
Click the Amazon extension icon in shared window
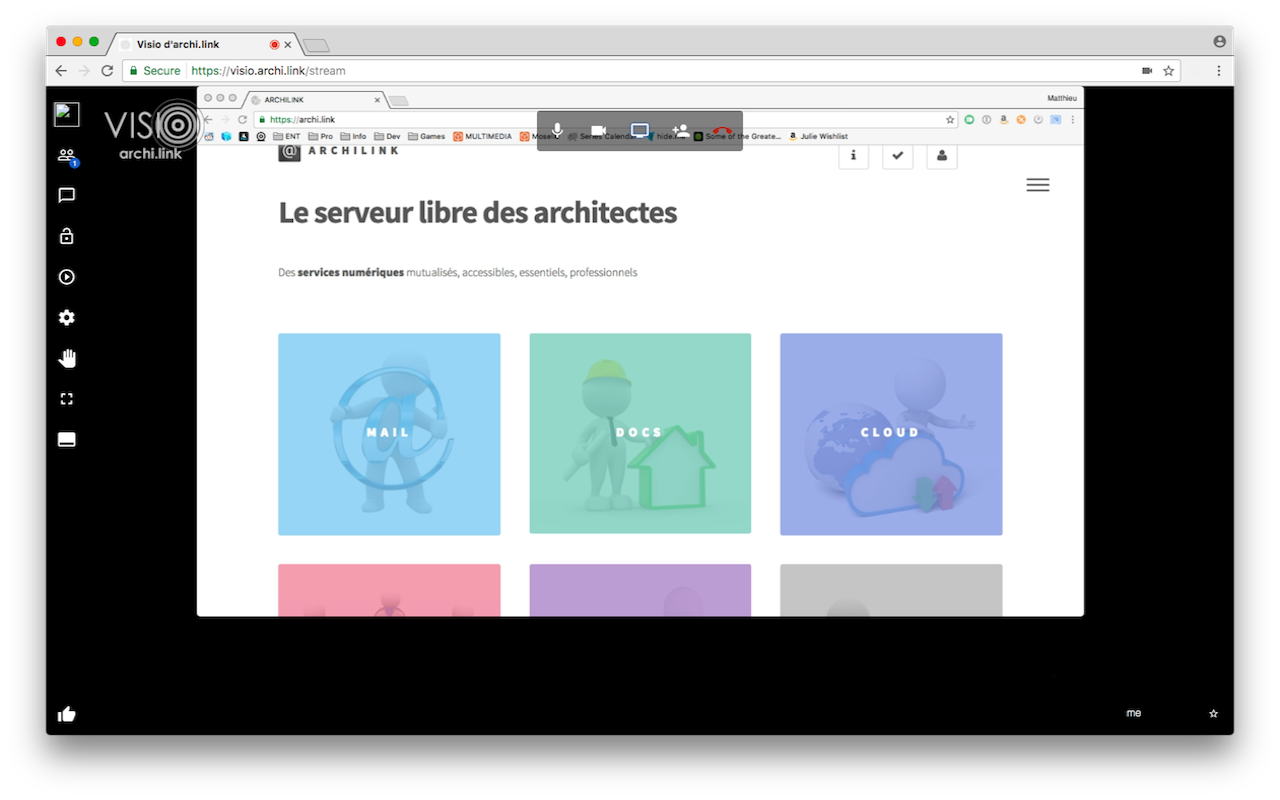[x=1004, y=119]
